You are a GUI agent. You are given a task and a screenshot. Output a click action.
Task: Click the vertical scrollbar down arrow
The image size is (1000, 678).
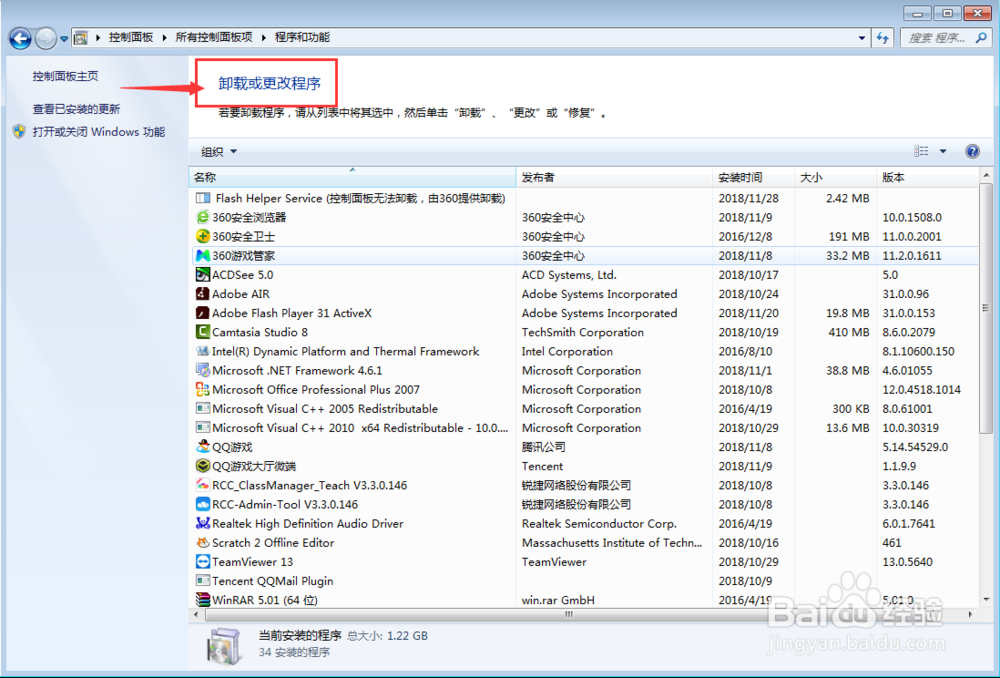(986, 600)
